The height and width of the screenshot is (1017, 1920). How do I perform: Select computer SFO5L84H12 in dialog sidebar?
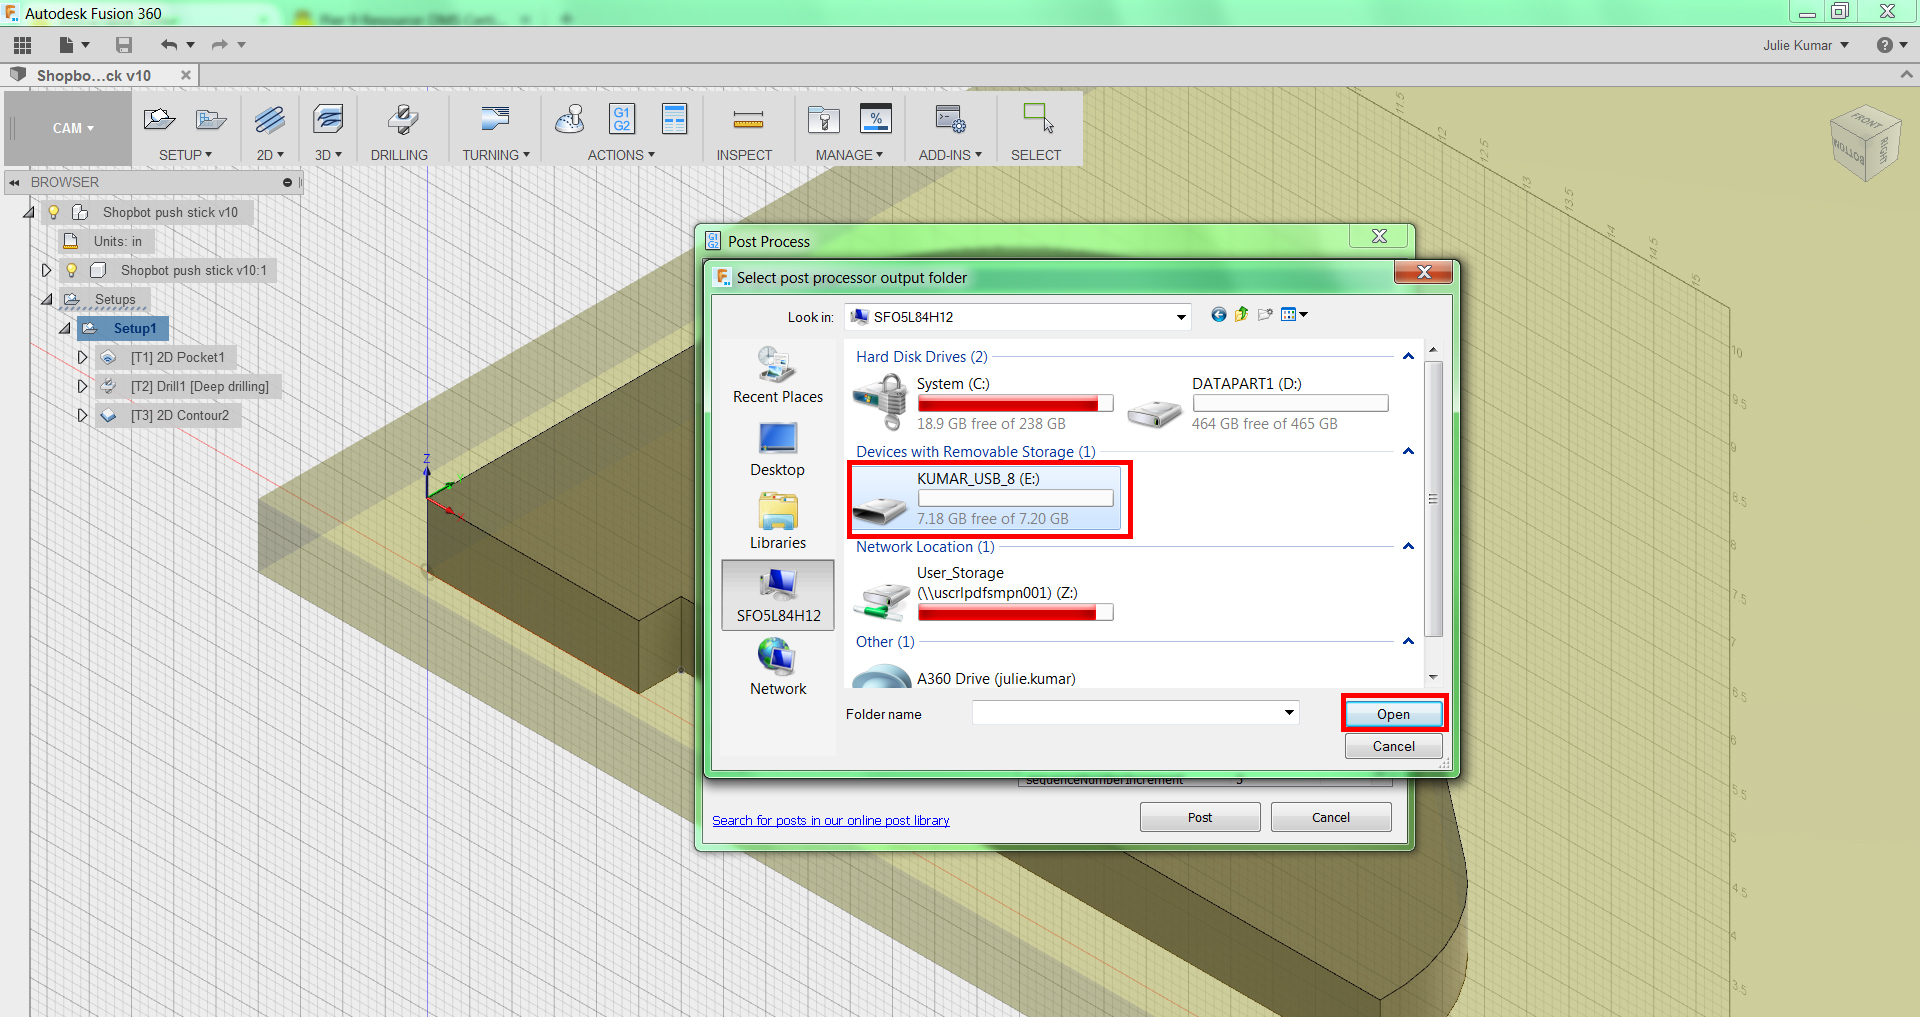coord(778,595)
